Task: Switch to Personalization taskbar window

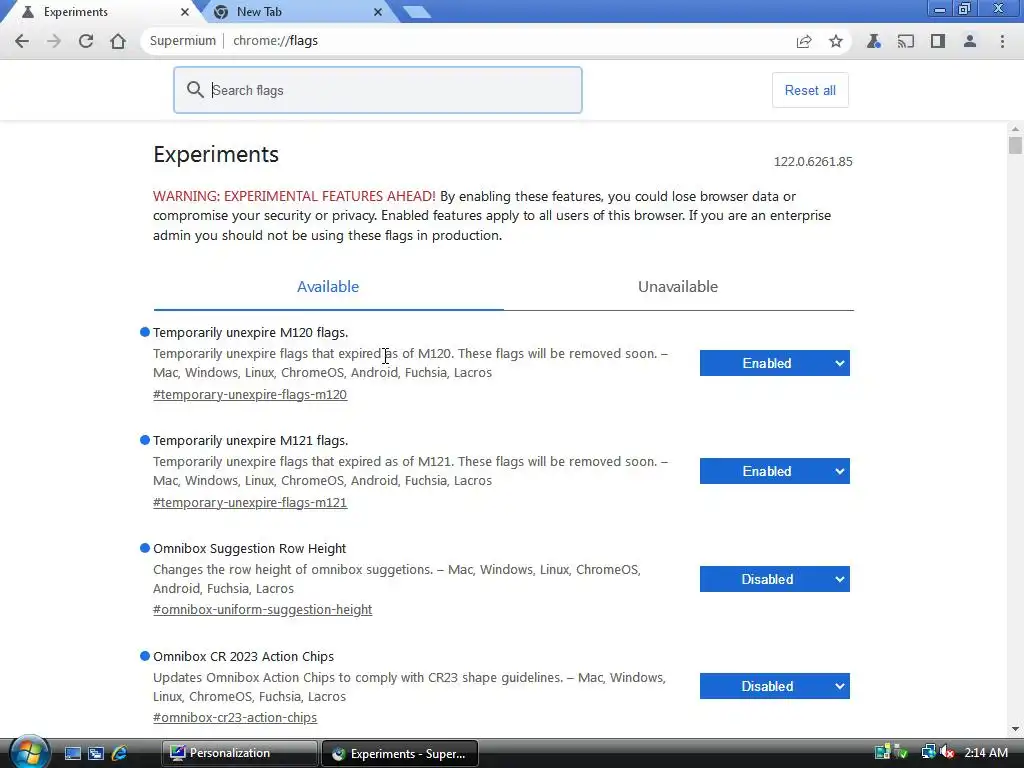Action: (239, 753)
